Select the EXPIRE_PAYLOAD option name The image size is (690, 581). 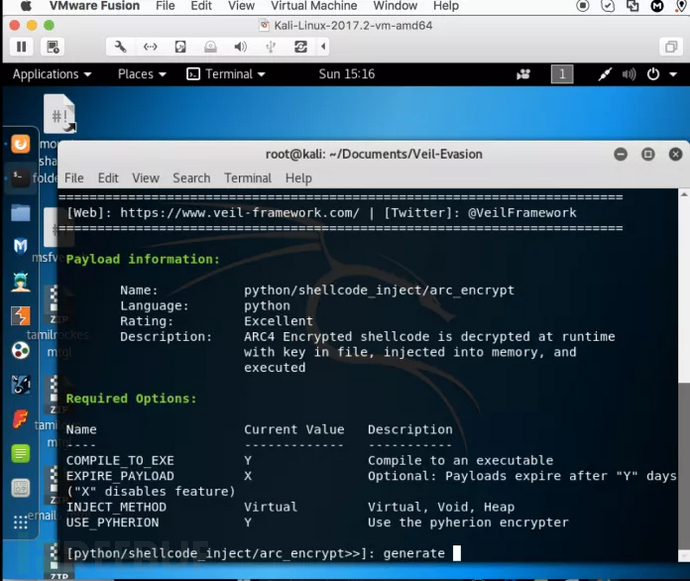pos(120,476)
